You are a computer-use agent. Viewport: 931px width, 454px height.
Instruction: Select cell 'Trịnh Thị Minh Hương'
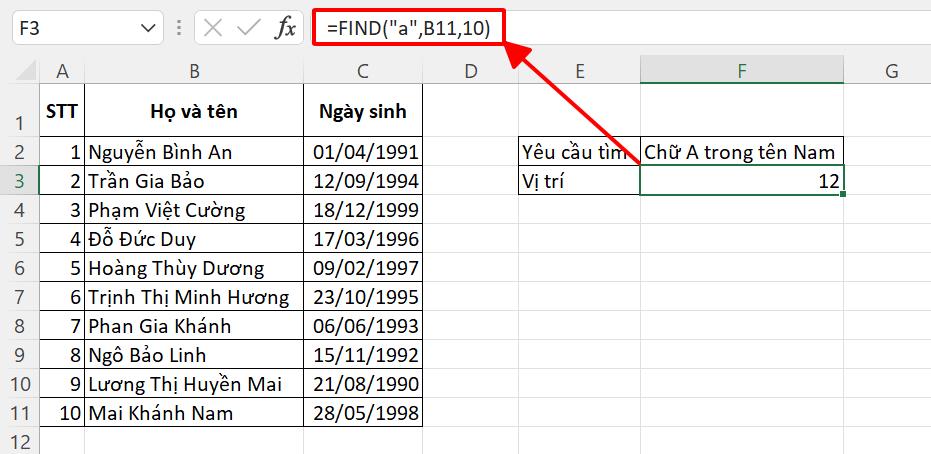(194, 297)
